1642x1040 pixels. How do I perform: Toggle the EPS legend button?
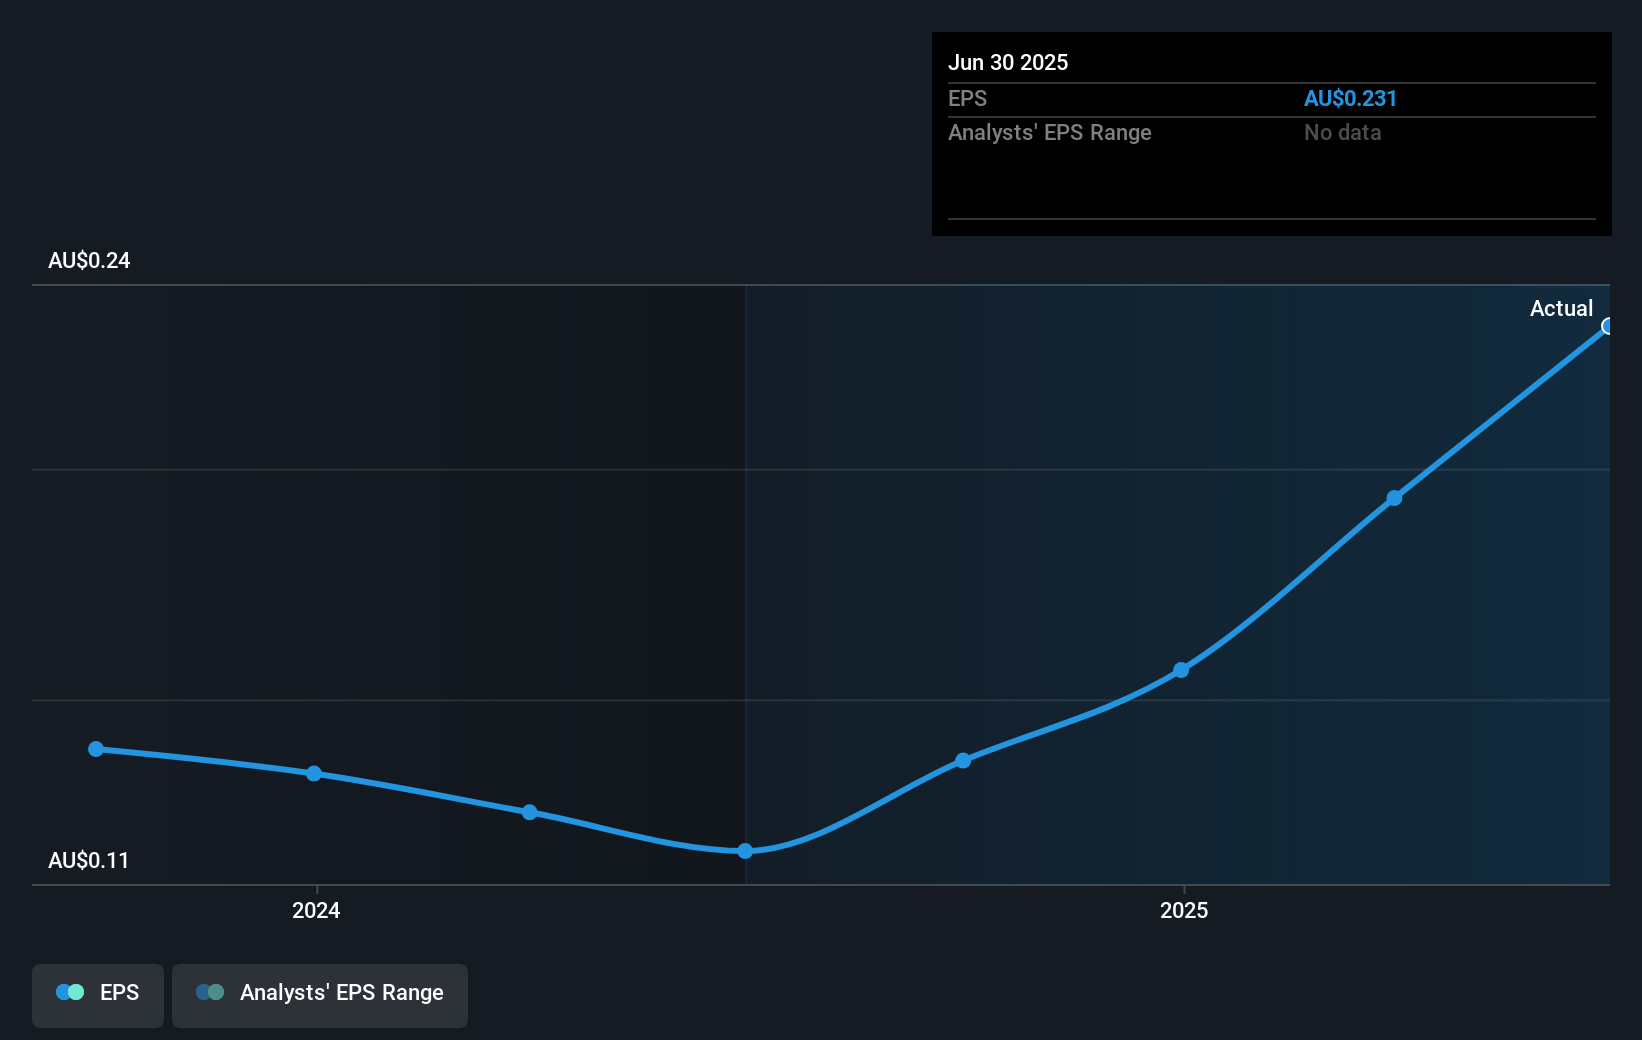tap(98, 994)
